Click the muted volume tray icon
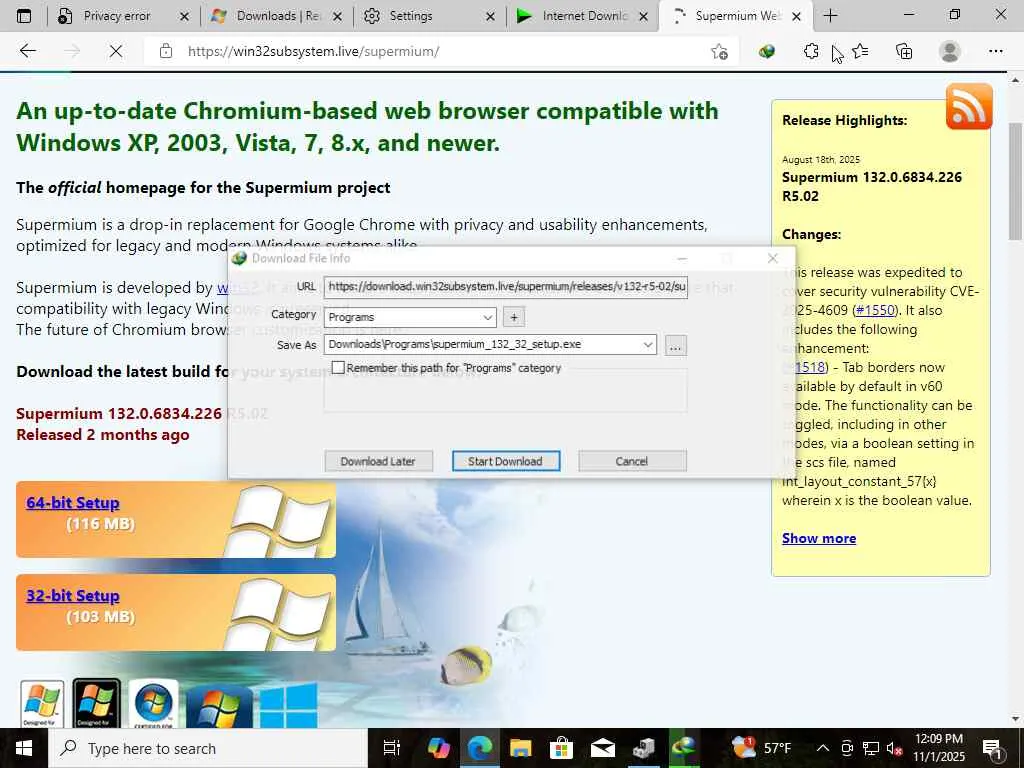Screen dimensions: 1024x768 [x=895, y=748]
